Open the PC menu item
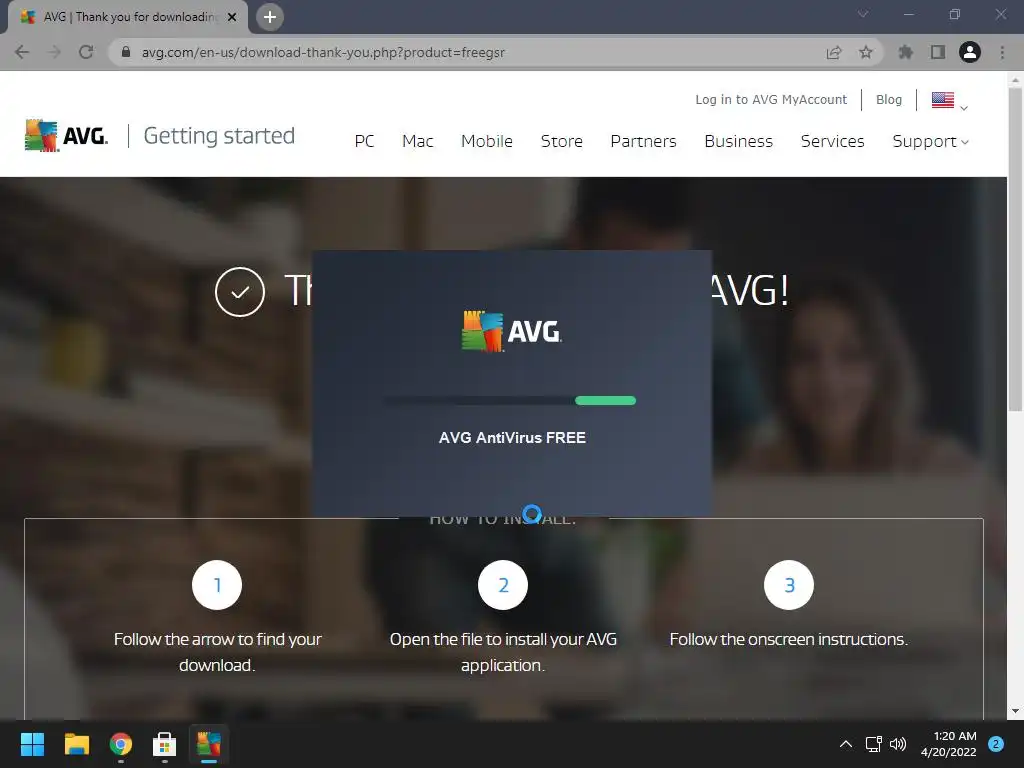The width and height of the screenshot is (1024, 768). tap(364, 141)
